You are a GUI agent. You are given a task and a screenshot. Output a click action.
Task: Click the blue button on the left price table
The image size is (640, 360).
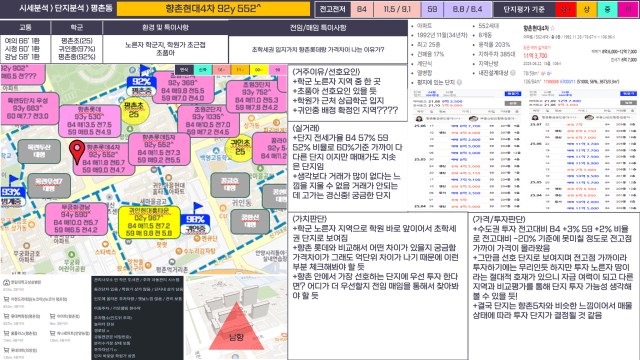513,94
